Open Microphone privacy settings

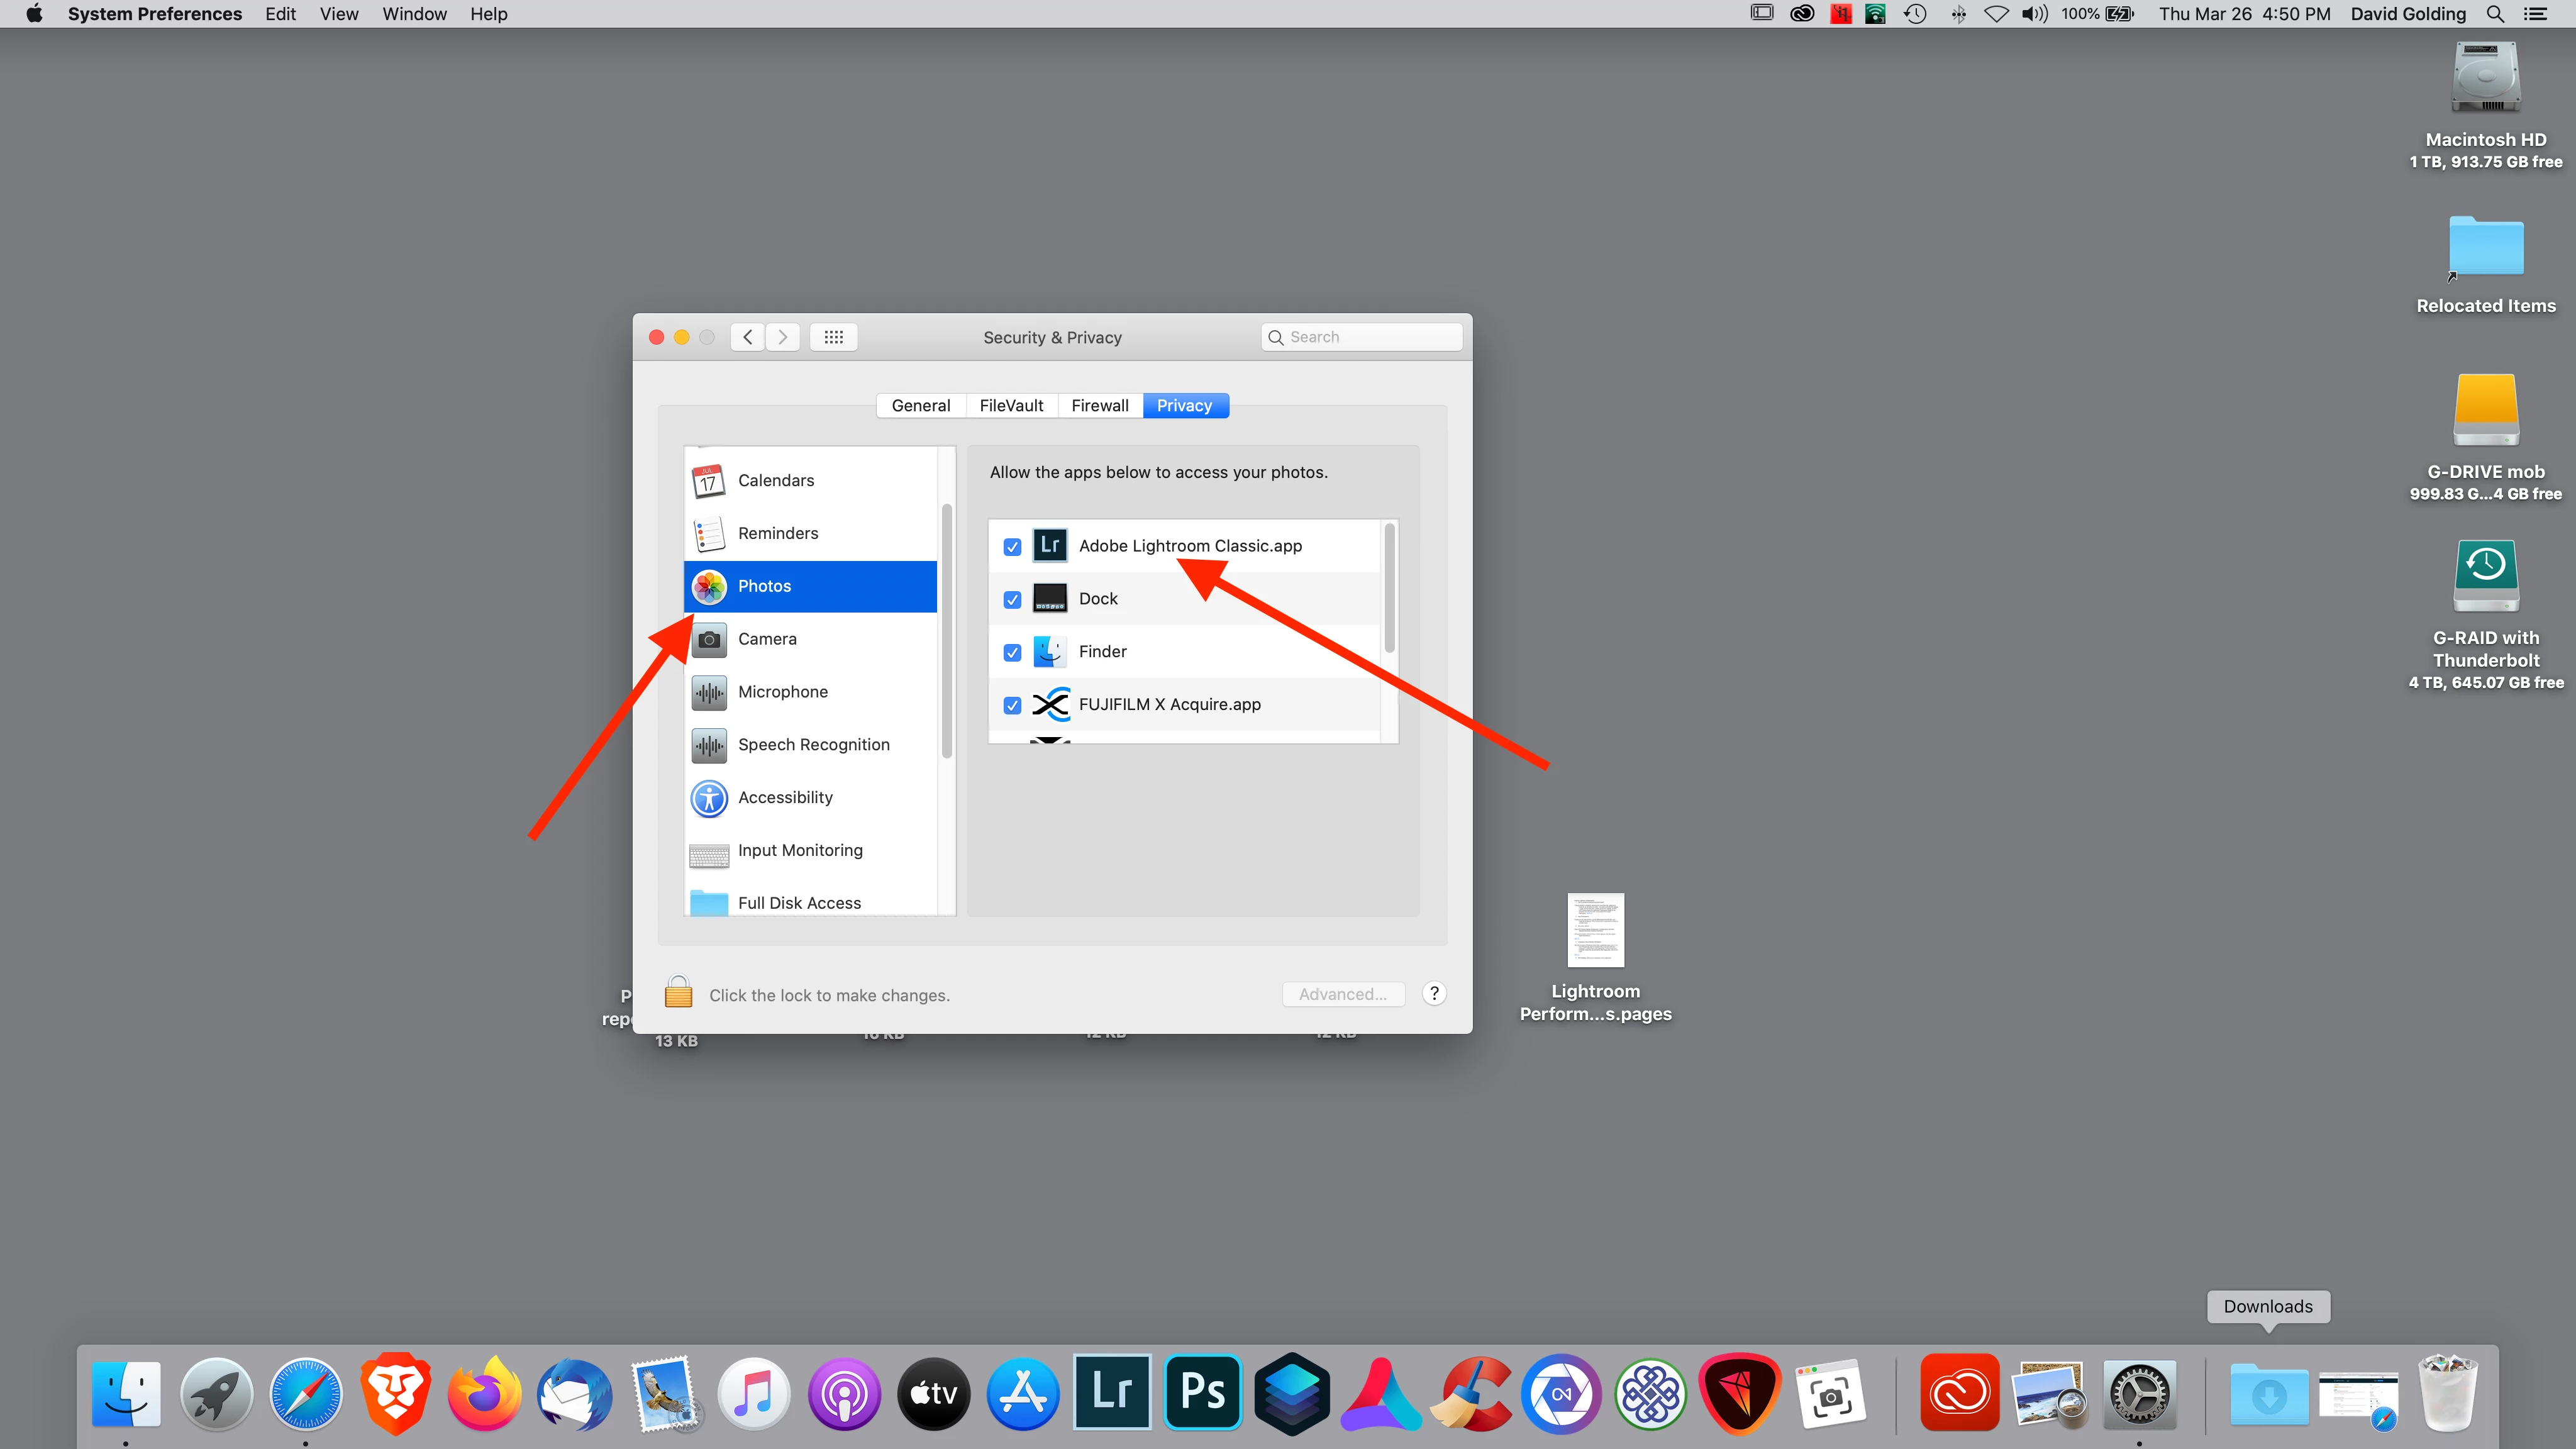click(x=782, y=692)
